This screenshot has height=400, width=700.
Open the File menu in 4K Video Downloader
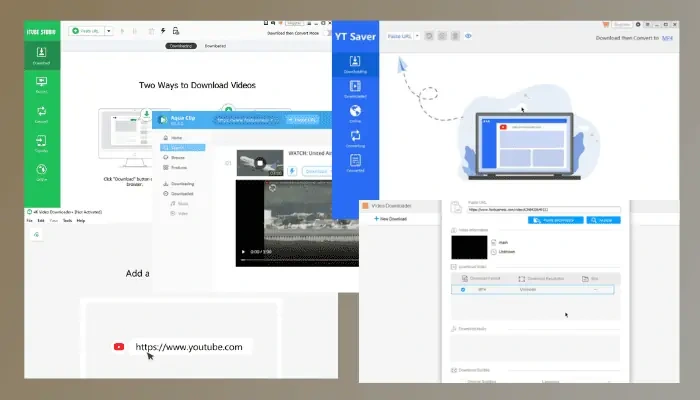coord(29,221)
